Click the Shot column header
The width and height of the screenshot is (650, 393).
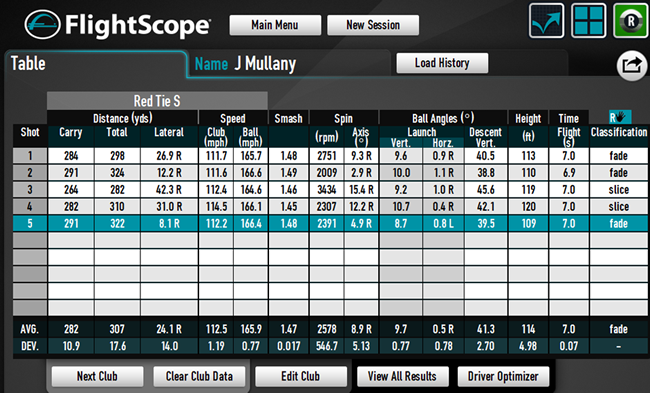30,133
